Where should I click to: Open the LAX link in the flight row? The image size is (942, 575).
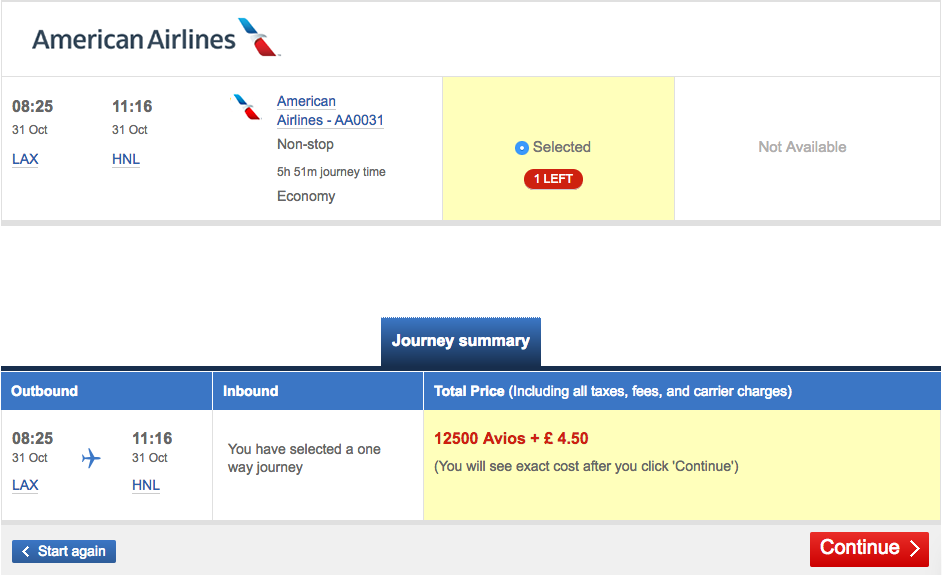point(25,159)
